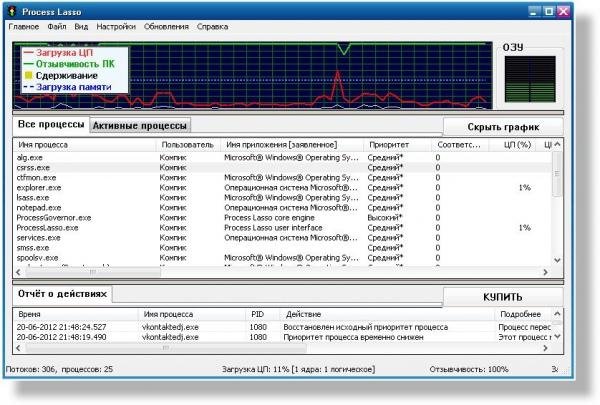Image resolution: width=600 pixels, height=405 pixels.
Task: Select the spoolsv.exe process row
Action: pyautogui.click(x=282, y=258)
